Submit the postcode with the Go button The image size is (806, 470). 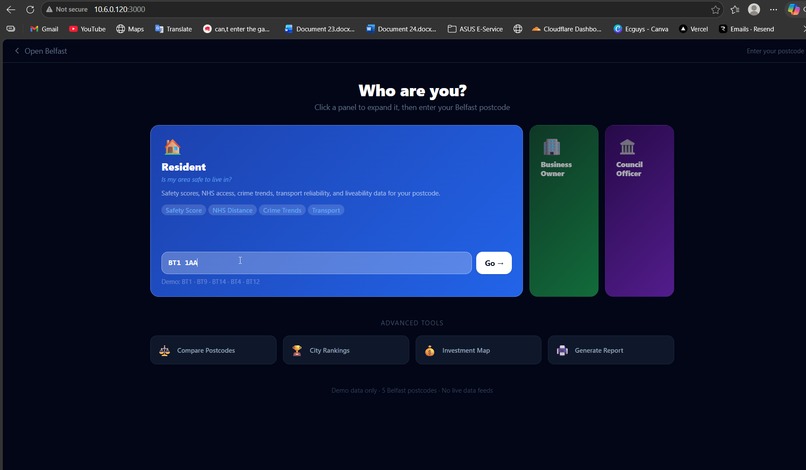point(493,263)
